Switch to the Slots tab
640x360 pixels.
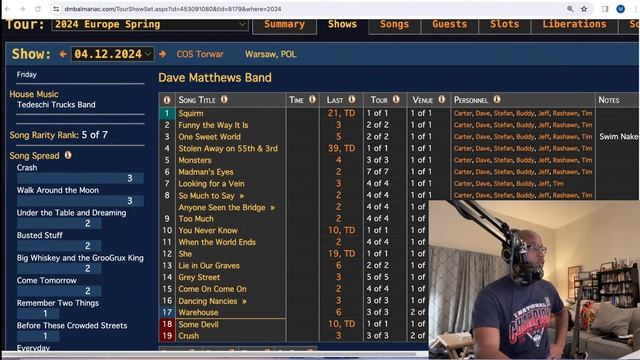504,24
